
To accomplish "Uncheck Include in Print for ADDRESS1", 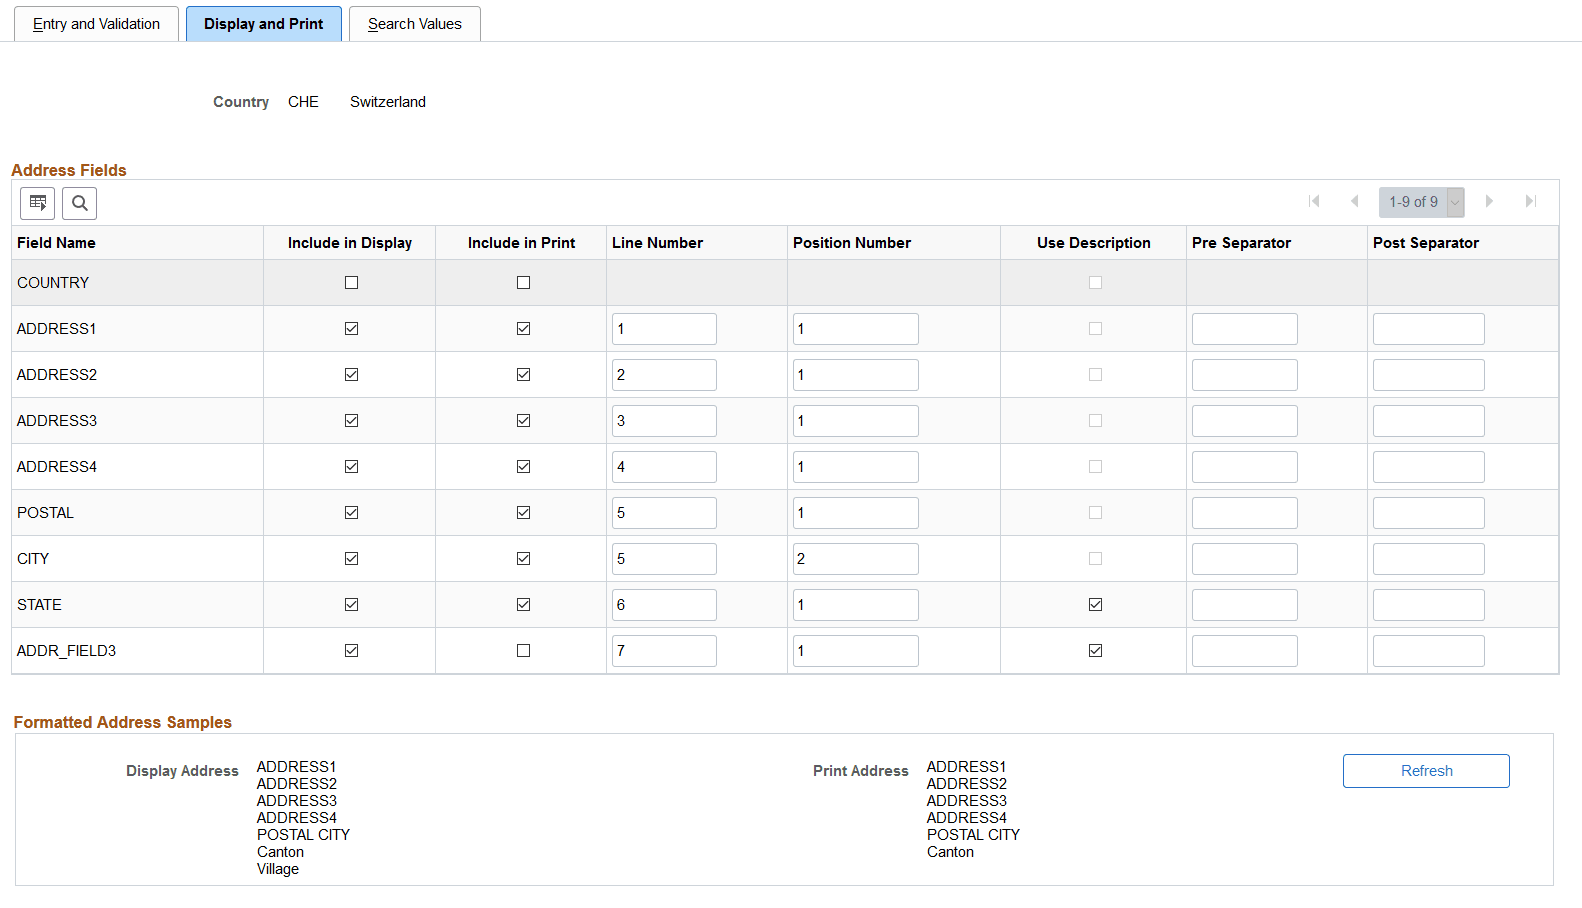I will click(x=523, y=329).
